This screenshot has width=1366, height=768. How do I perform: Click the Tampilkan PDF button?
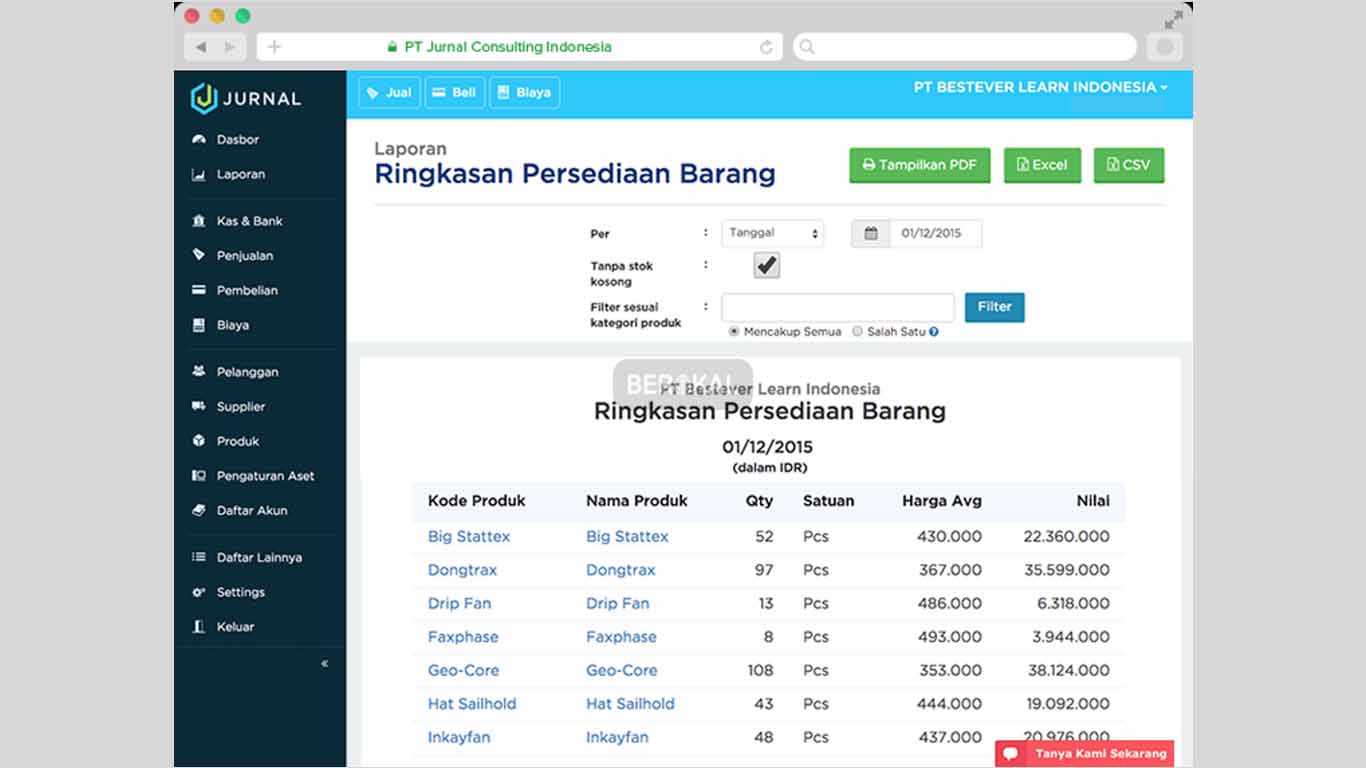point(920,165)
